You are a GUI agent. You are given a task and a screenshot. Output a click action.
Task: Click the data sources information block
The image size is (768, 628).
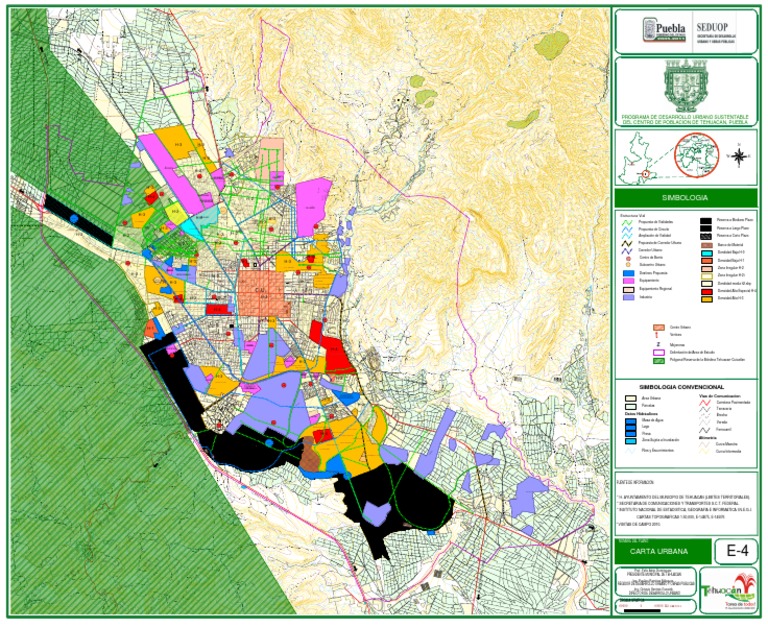[685, 504]
